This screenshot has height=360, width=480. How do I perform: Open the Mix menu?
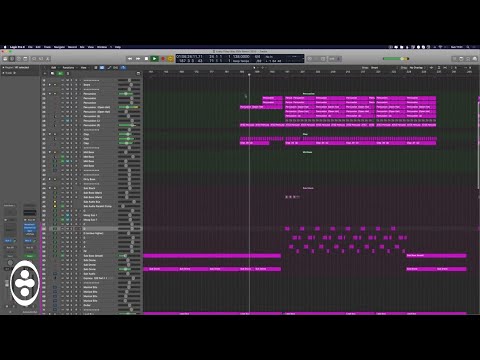click(82, 47)
